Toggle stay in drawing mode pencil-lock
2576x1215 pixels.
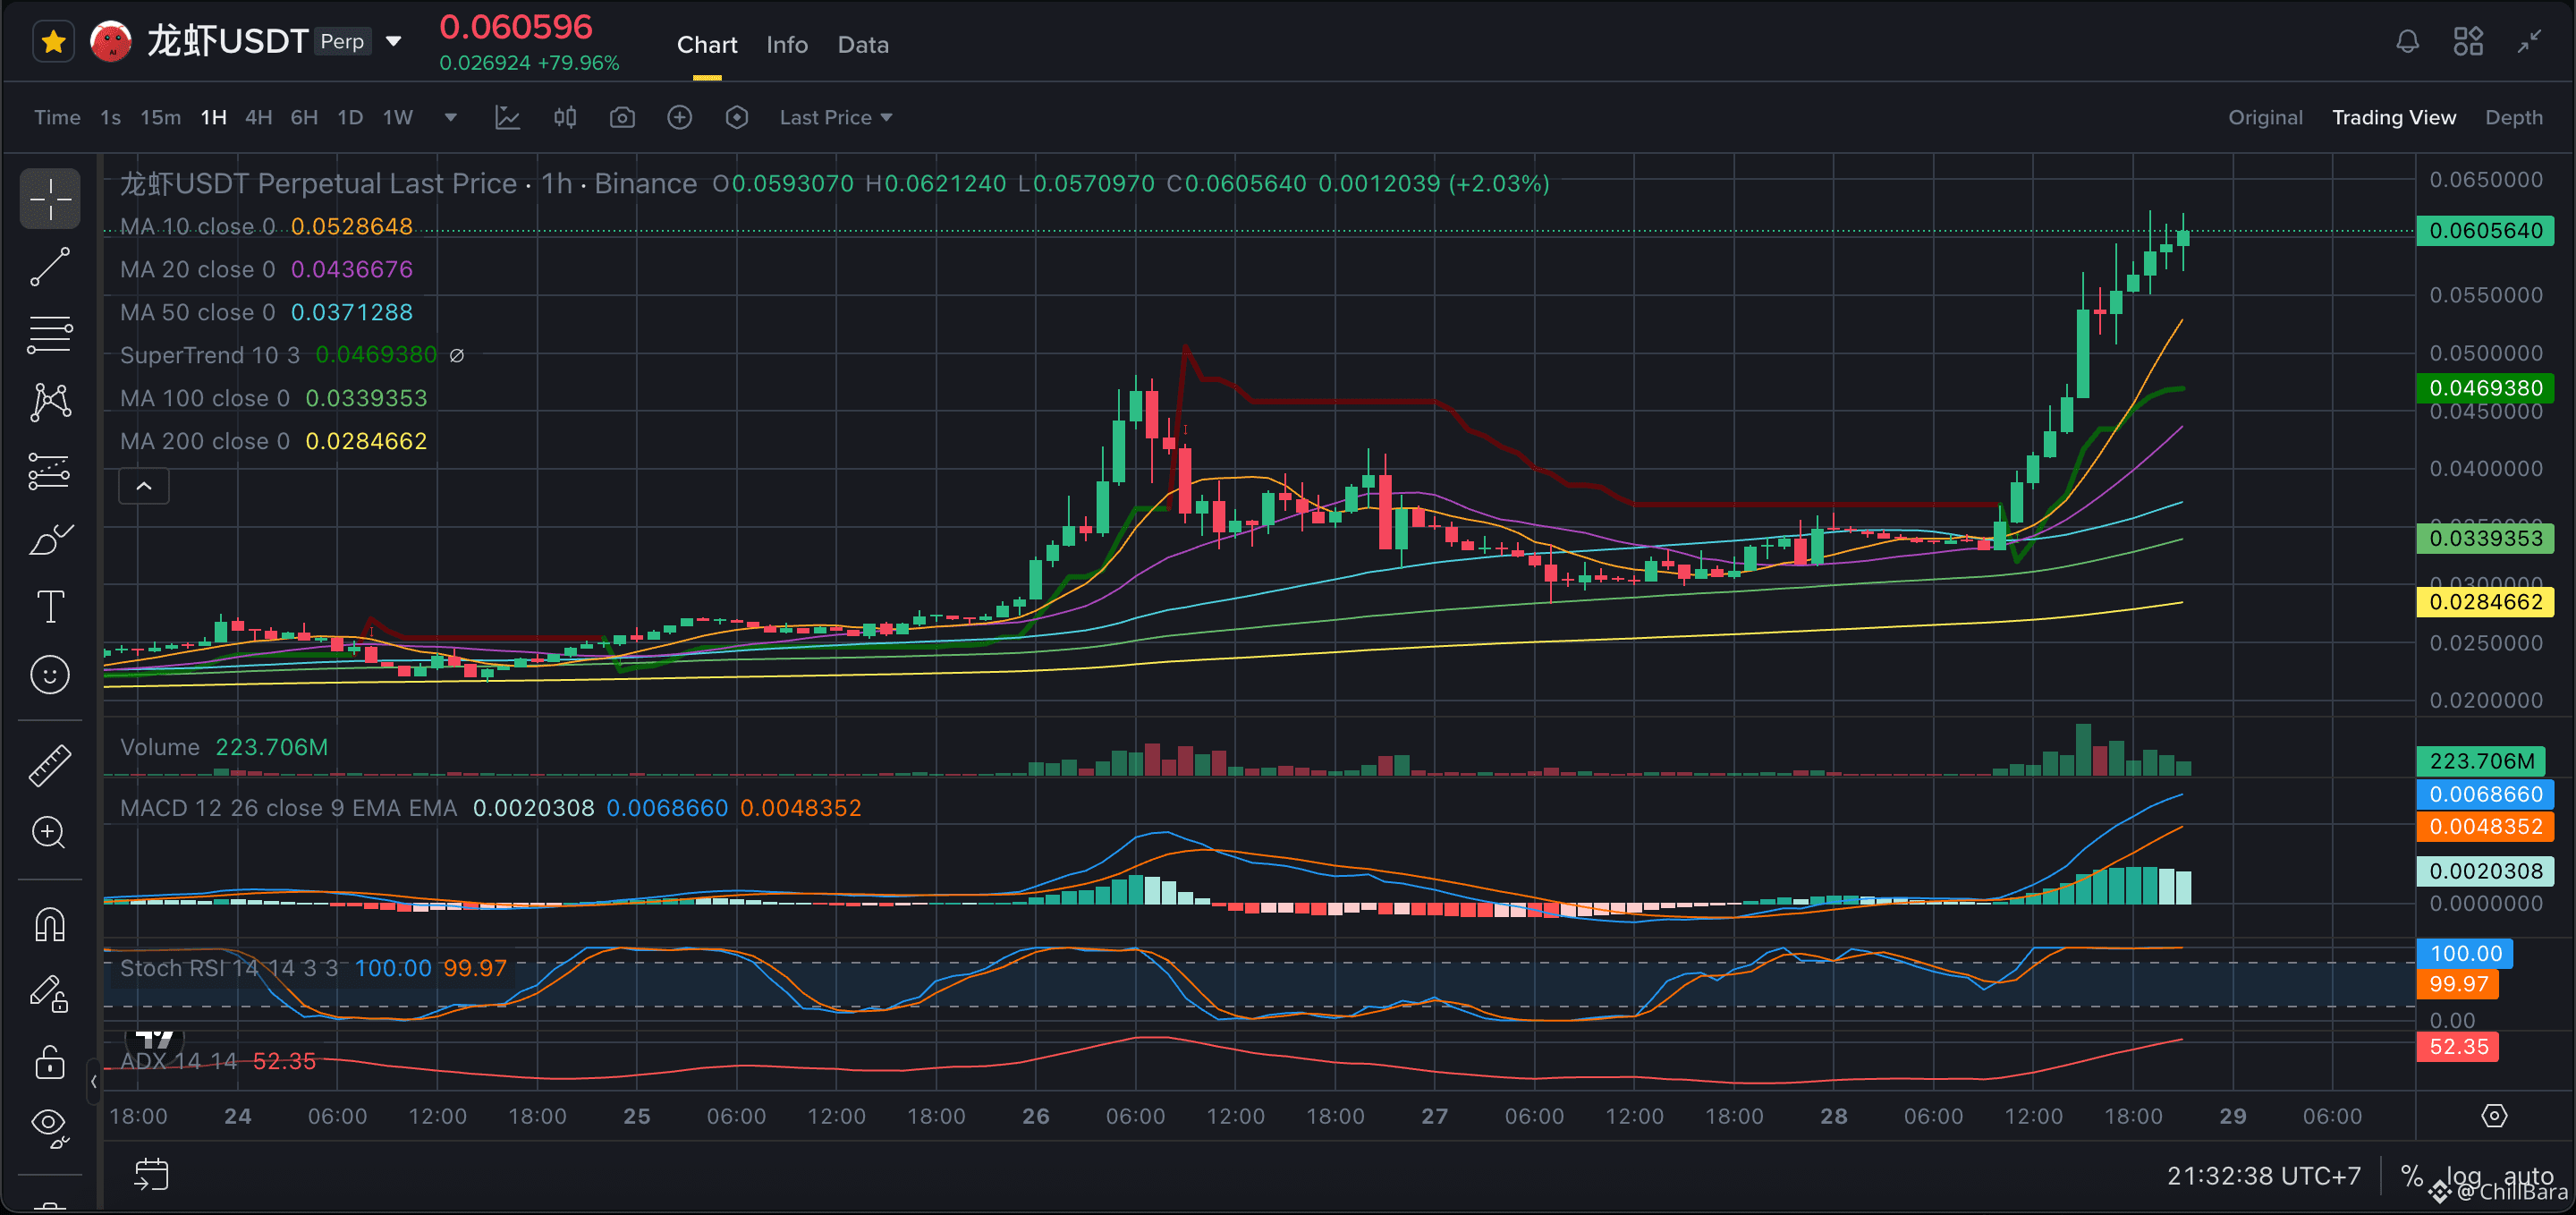[50, 993]
